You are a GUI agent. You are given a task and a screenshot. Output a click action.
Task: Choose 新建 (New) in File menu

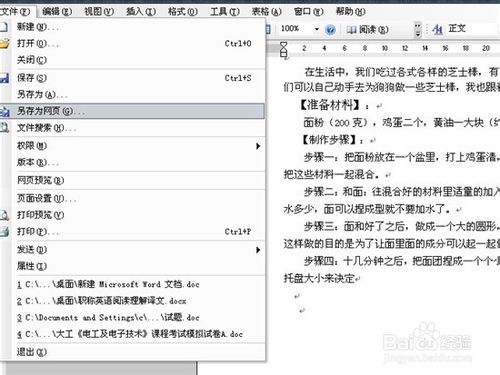[x=133, y=27]
